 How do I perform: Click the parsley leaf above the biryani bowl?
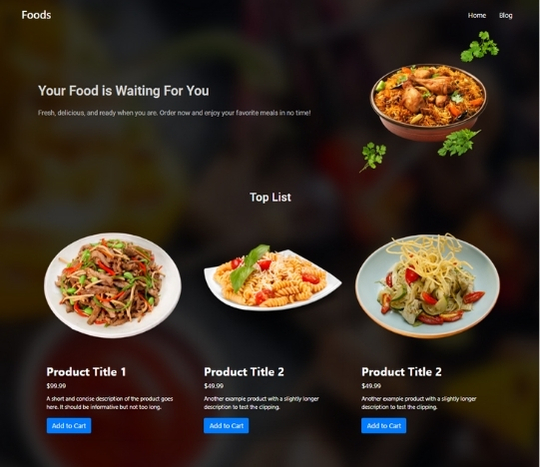[x=480, y=46]
